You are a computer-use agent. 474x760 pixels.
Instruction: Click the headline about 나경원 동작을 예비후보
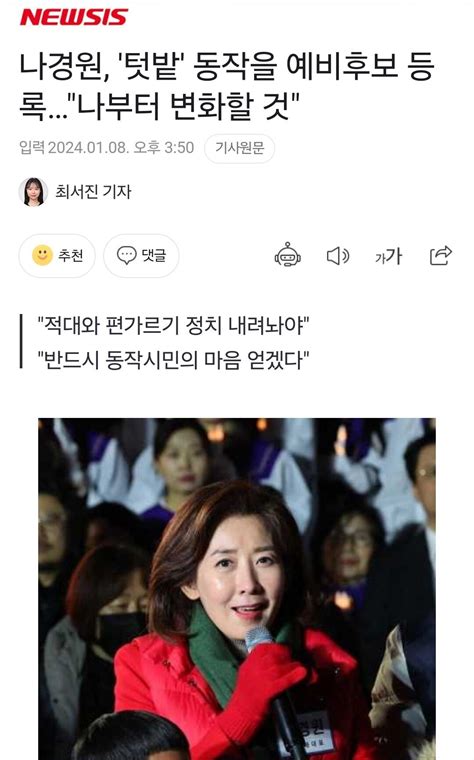pos(227,86)
